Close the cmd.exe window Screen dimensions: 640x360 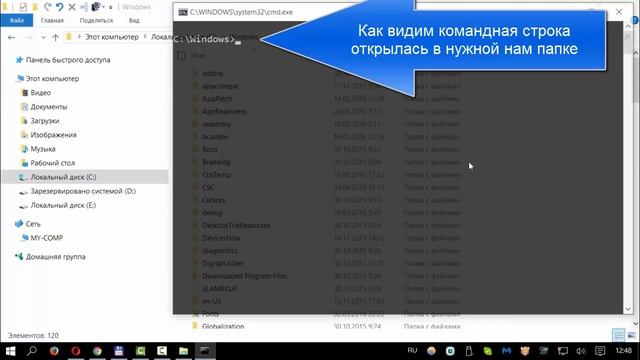(x=619, y=12)
